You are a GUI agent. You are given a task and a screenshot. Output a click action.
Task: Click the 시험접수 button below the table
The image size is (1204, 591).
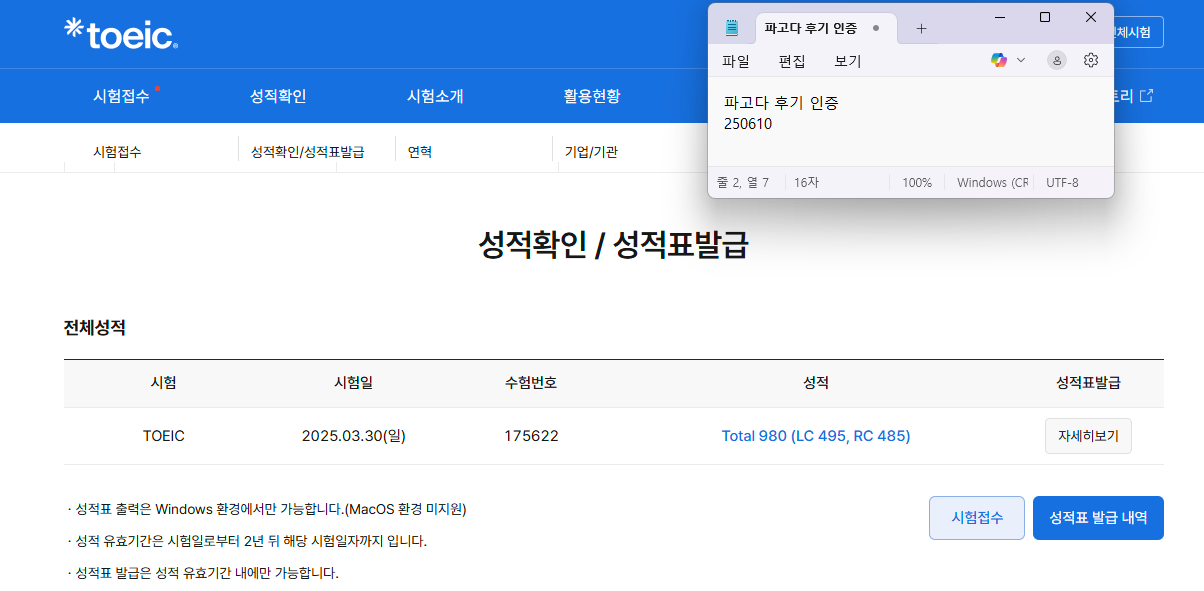pos(977,518)
